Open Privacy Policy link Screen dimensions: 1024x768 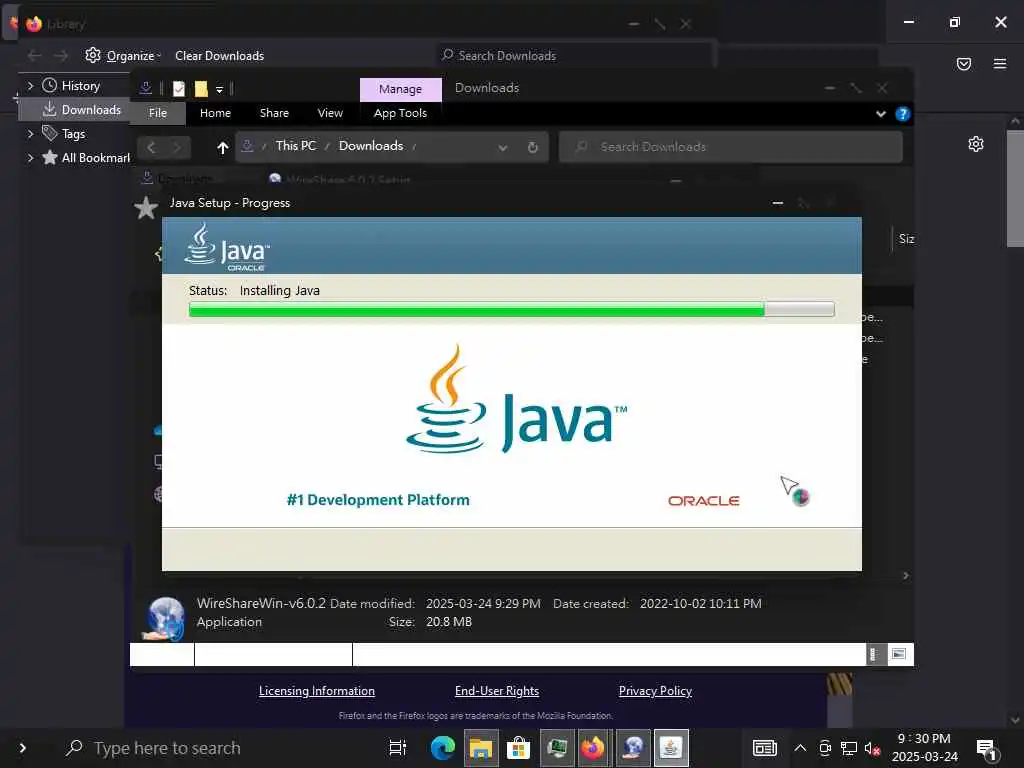point(655,691)
